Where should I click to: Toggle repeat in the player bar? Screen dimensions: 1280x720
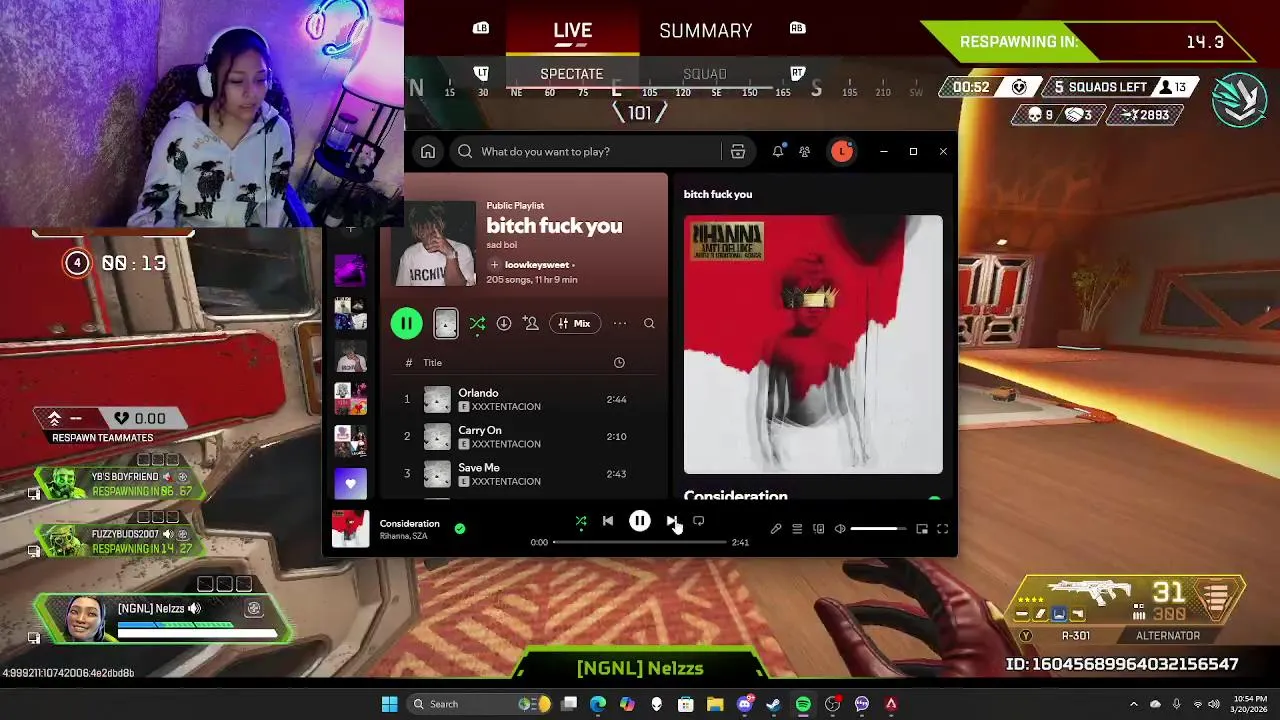699,521
